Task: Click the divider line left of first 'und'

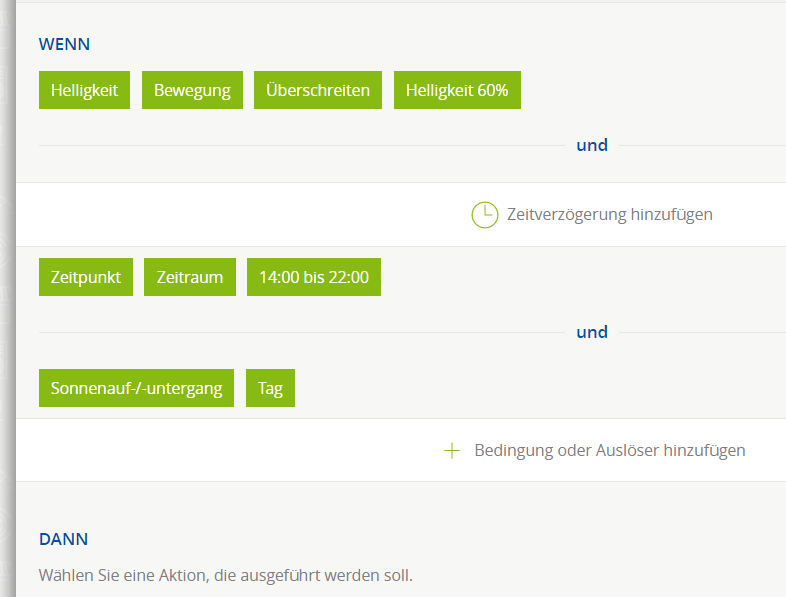Action: tap(302, 145)
